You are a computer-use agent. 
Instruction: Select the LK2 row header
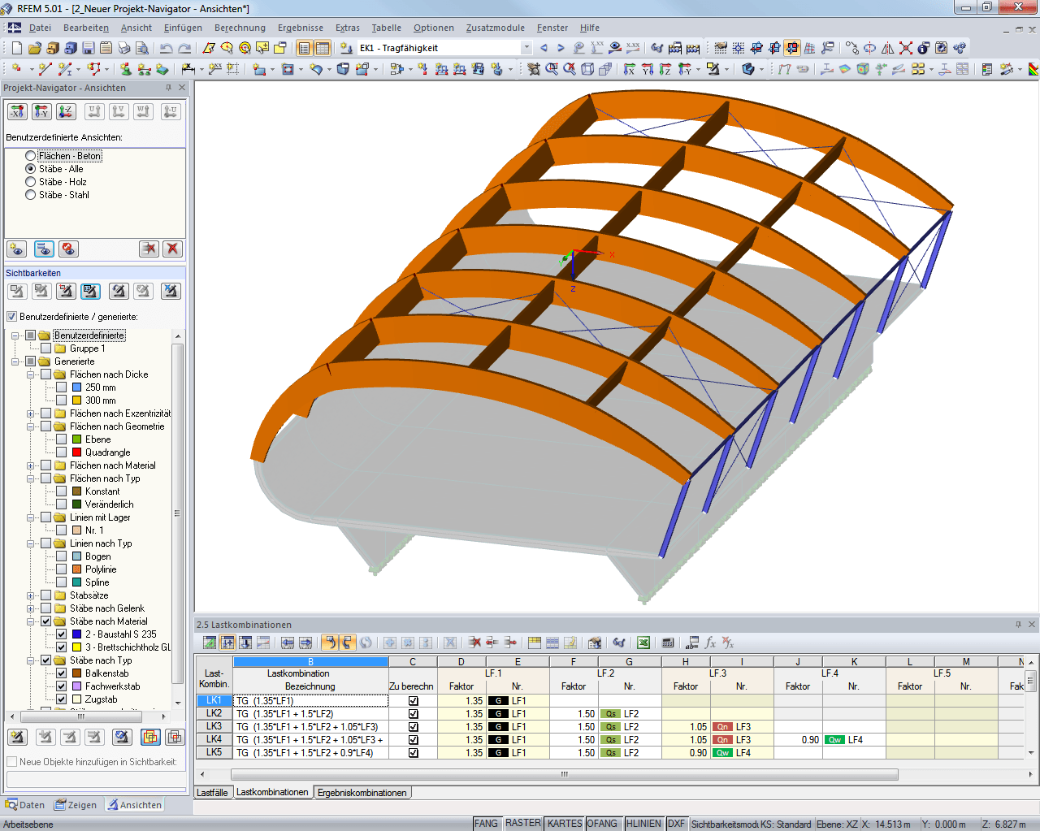click(x=214, y=714)
